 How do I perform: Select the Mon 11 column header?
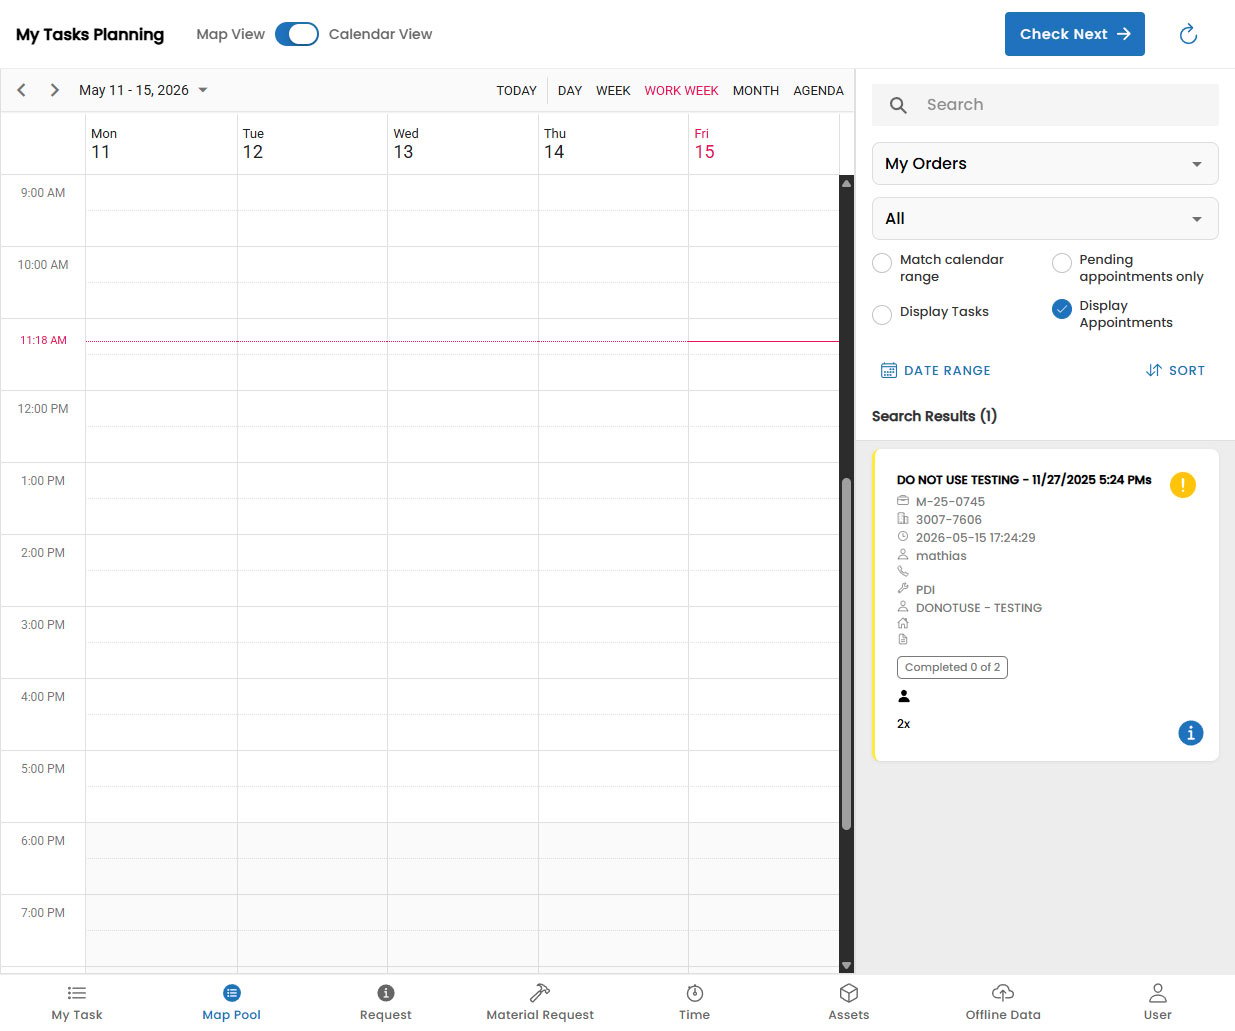pyautogui.click(x=161, y=144)
